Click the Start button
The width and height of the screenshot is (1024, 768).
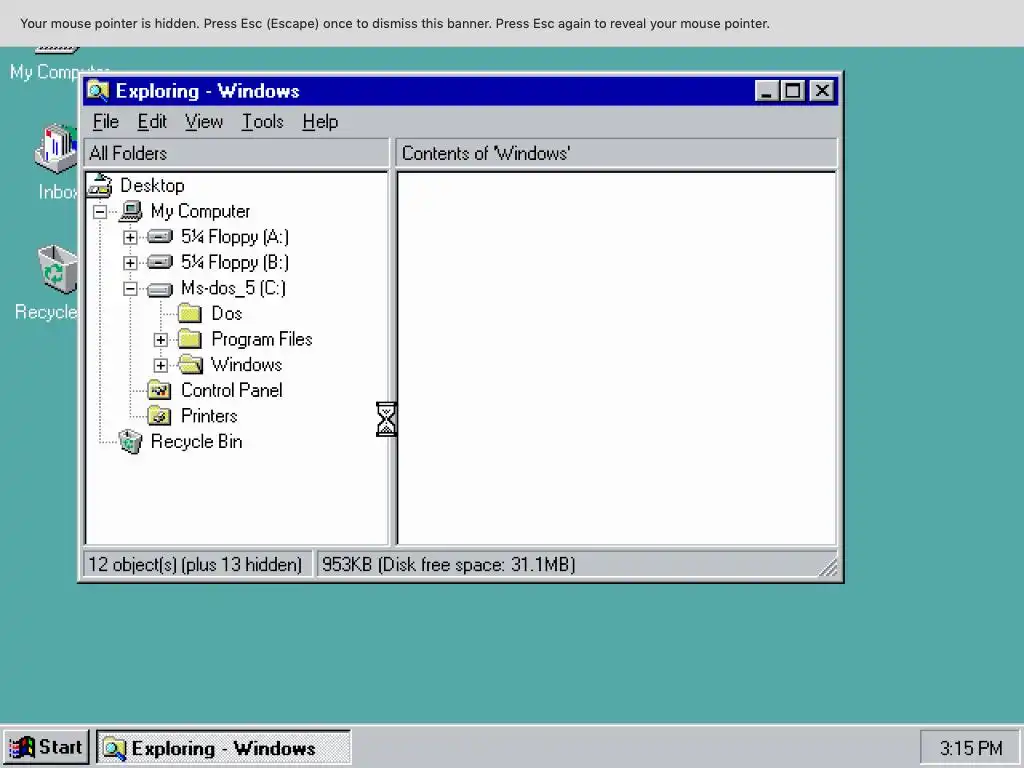[x=46, y=747]
